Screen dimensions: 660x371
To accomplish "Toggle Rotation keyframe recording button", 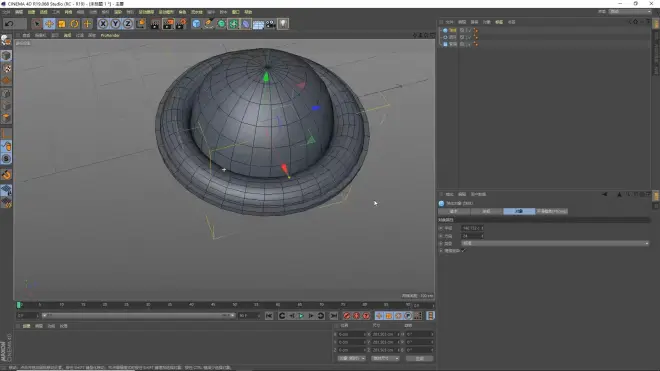I will [398, 316].
